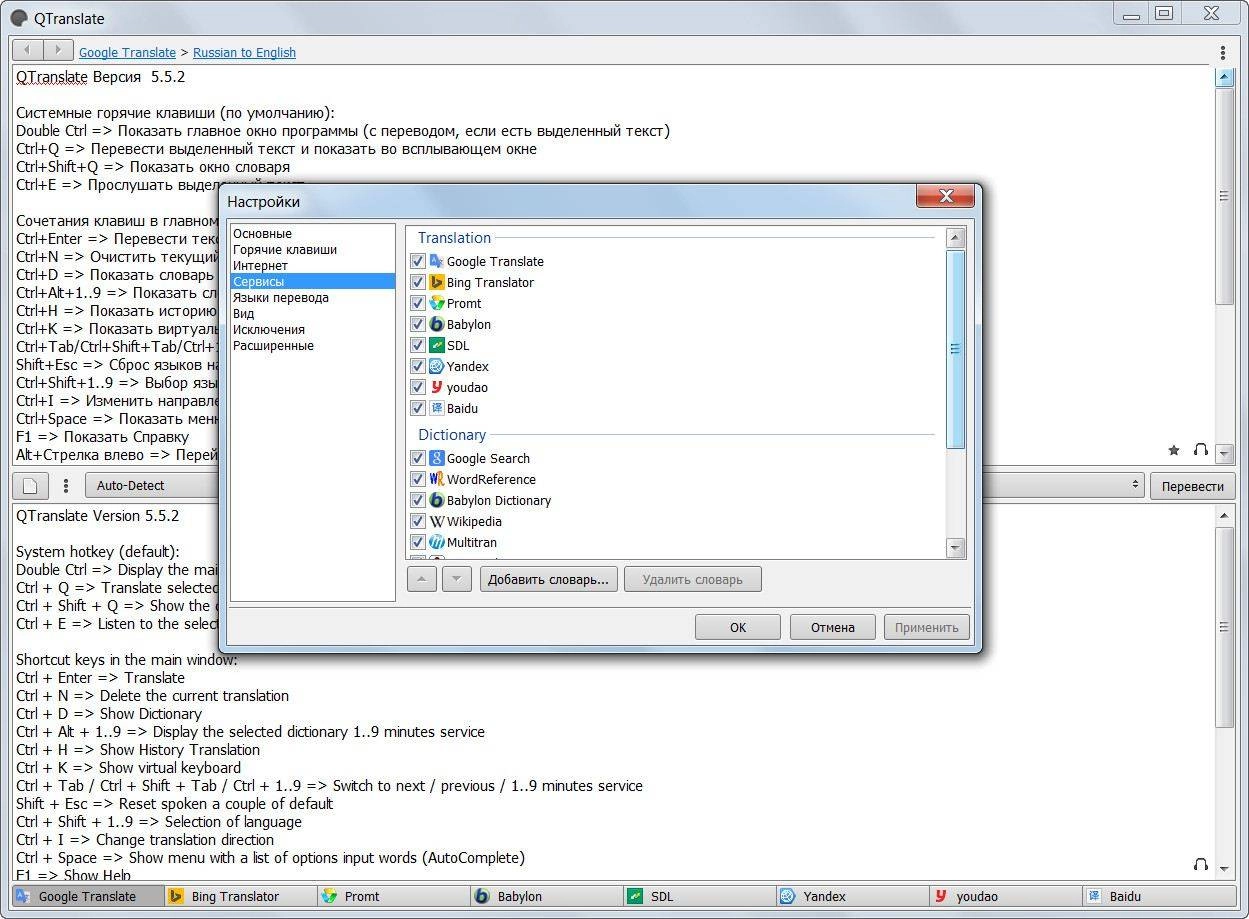Click Добавить словарь button
1249x919 pixels.
pos(549,579)
